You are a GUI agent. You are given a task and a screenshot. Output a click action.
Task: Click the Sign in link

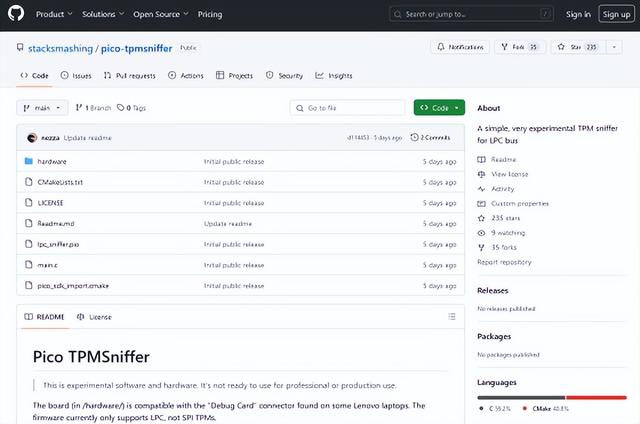tap(578, 14)
